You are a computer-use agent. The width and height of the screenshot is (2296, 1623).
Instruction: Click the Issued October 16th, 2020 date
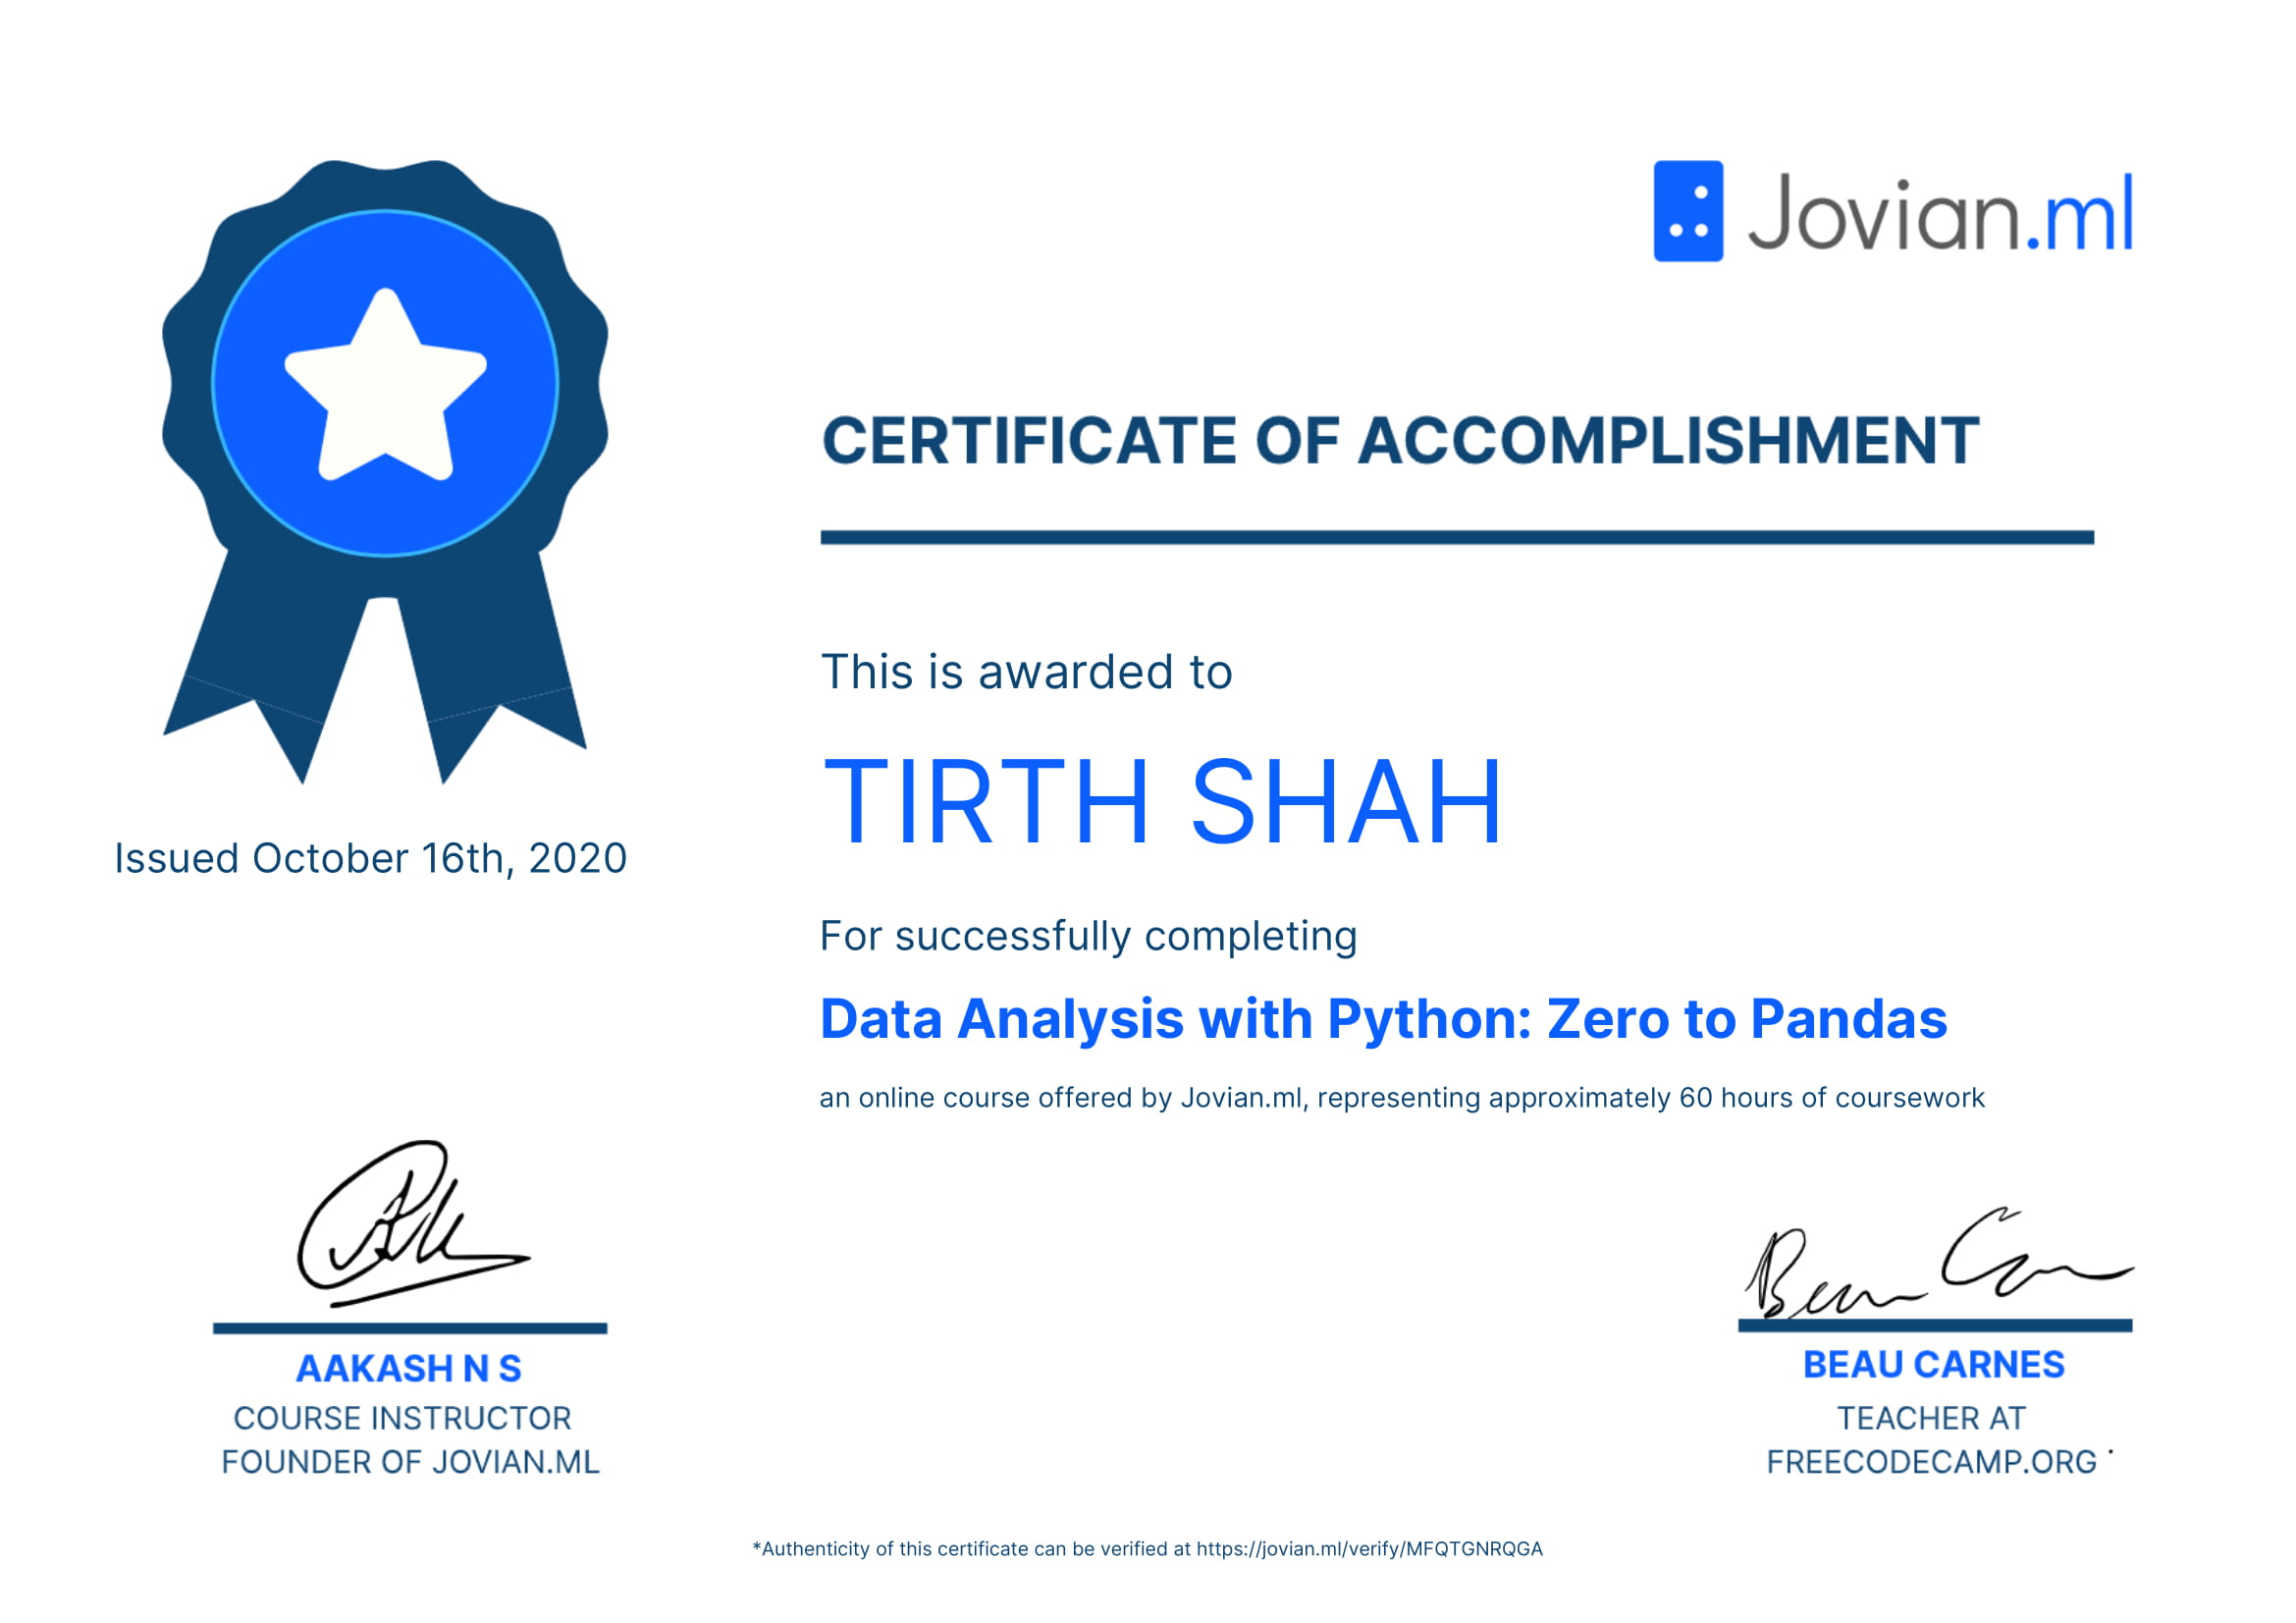point(370,858)
